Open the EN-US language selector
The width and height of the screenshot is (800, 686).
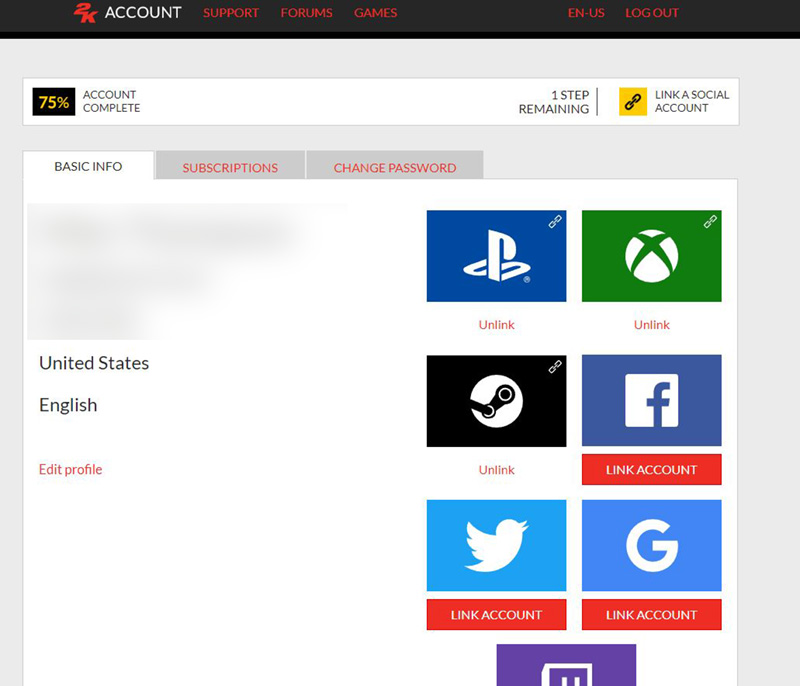click(x=586, y=13)
